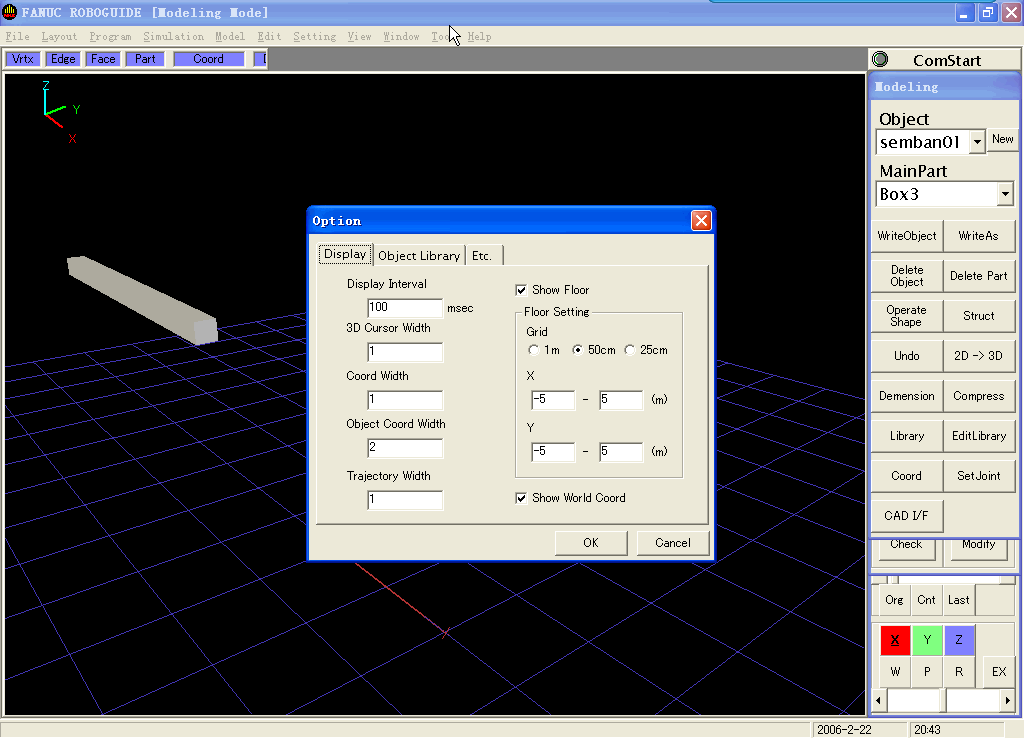Click the FANUC application icon in title bar
The width and height of the screenshot is (1024, 738).
tap(9, 12)
